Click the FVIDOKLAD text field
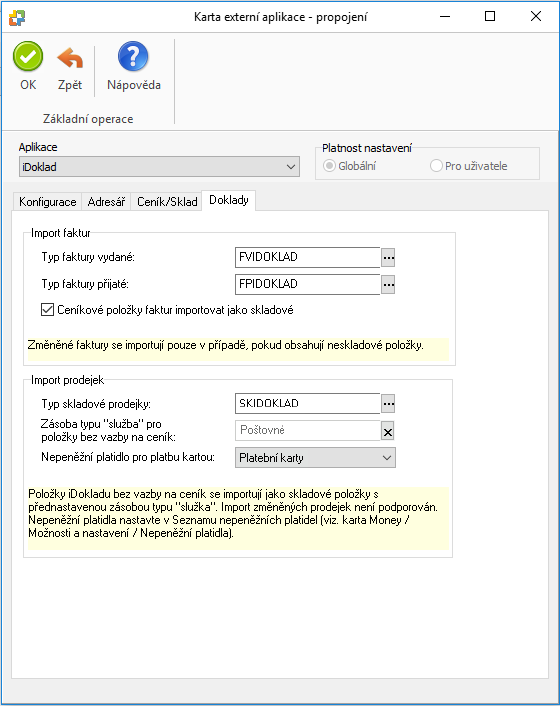 [x=307, y=257]
